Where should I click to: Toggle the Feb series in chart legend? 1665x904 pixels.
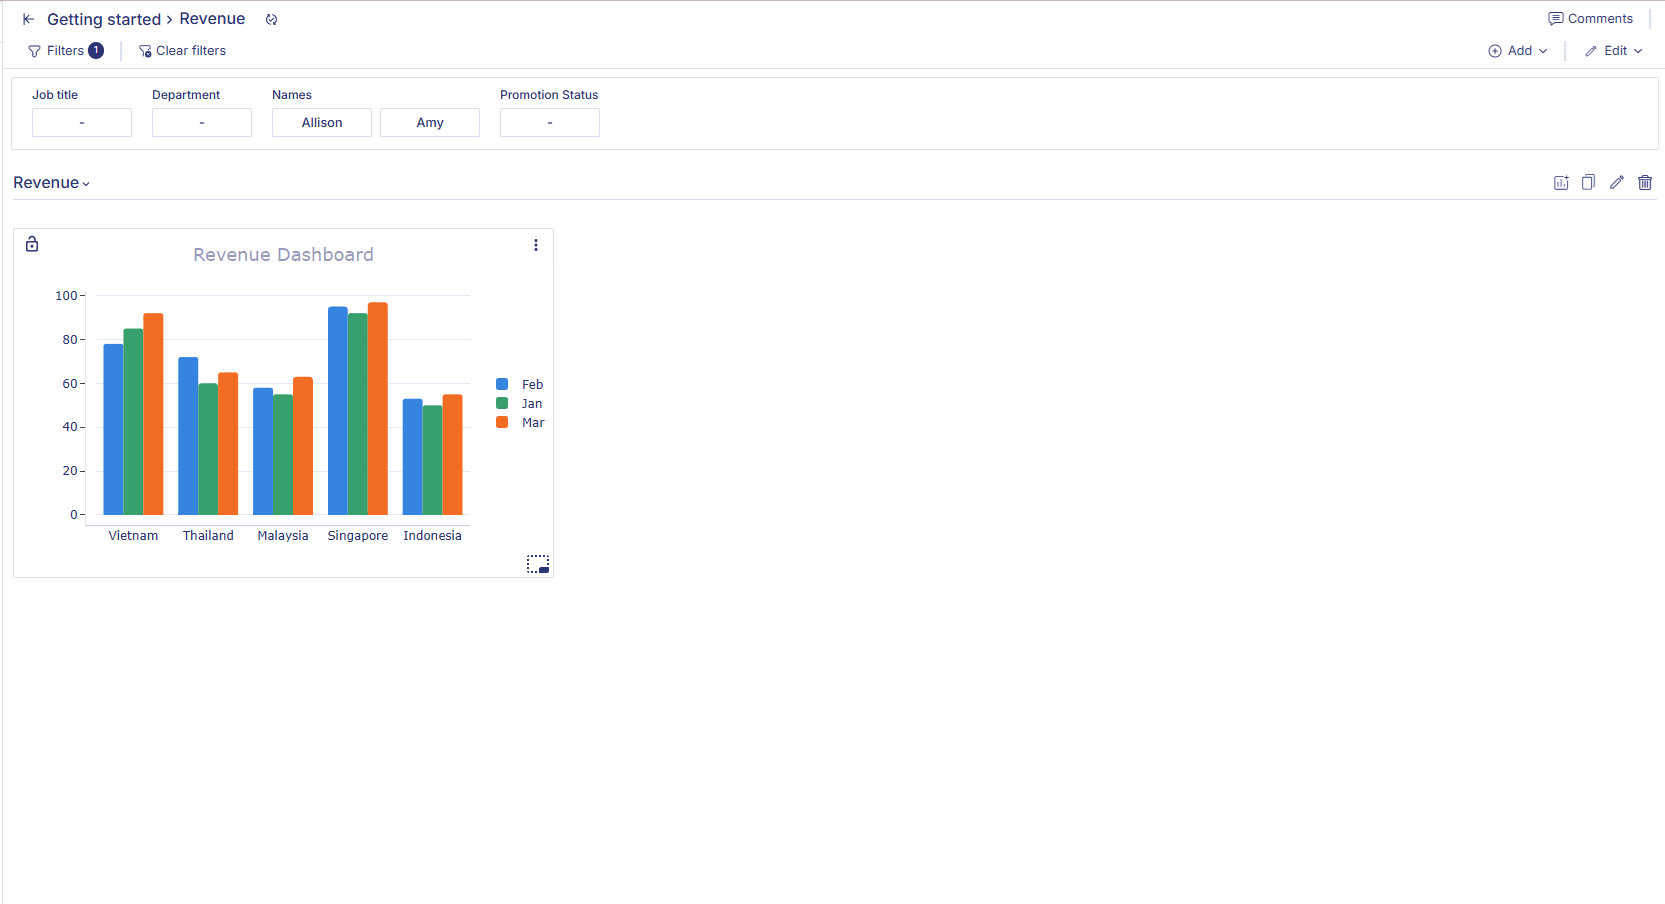pyautogui.click(x=520, y=385)
